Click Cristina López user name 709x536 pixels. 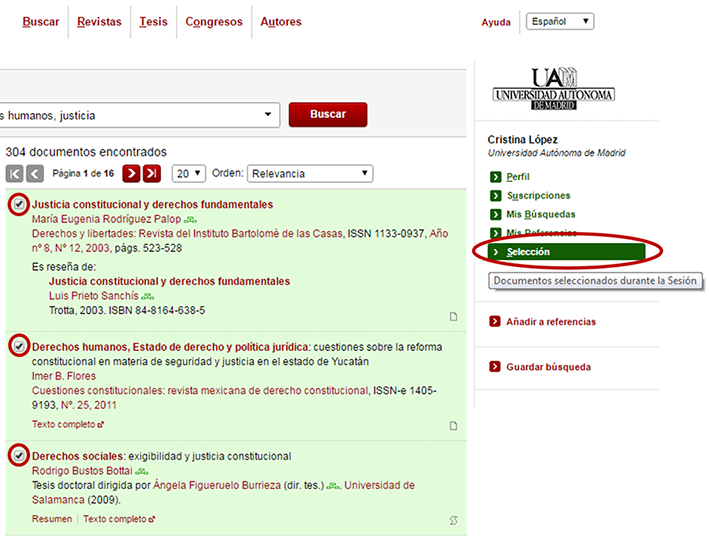tap(522, 139)
